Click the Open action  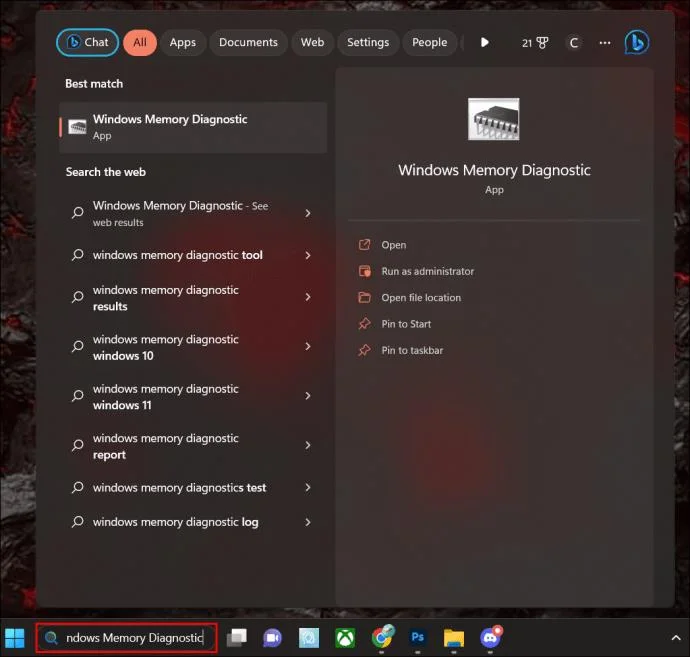coord(393,245)
